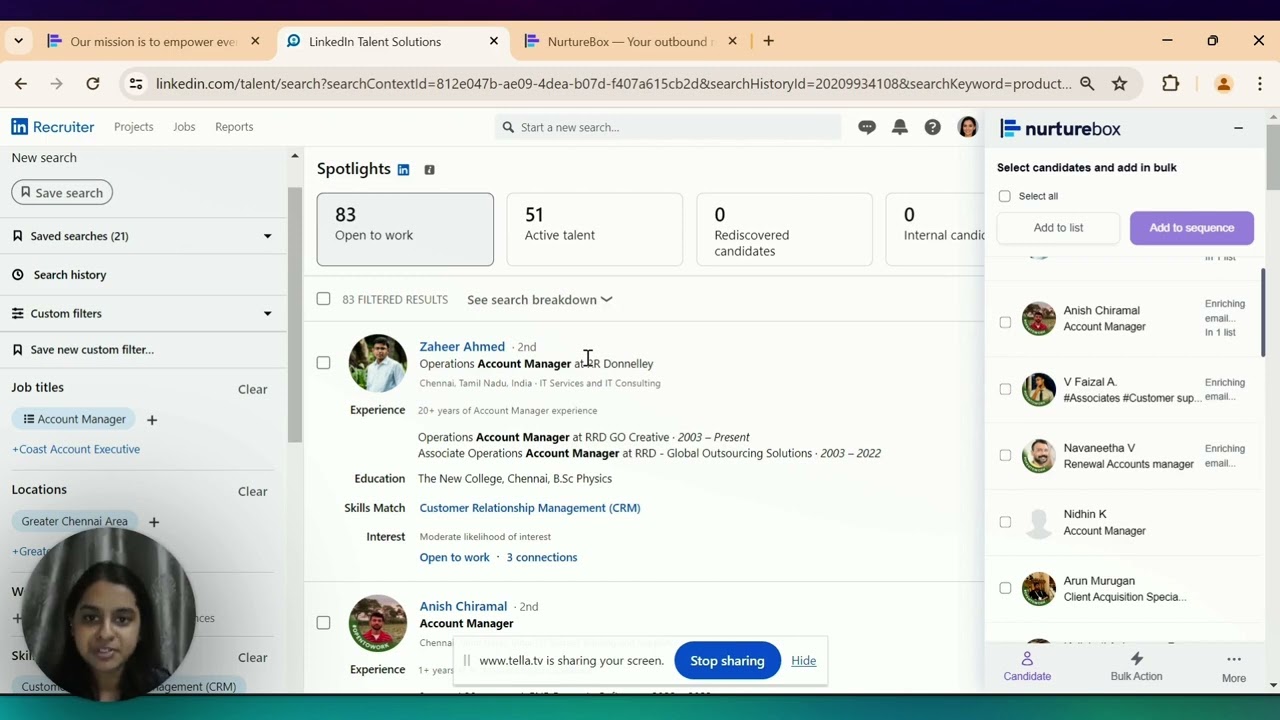Click the nurturebox candidate list scrollbar

click(x=1262, y=312)
